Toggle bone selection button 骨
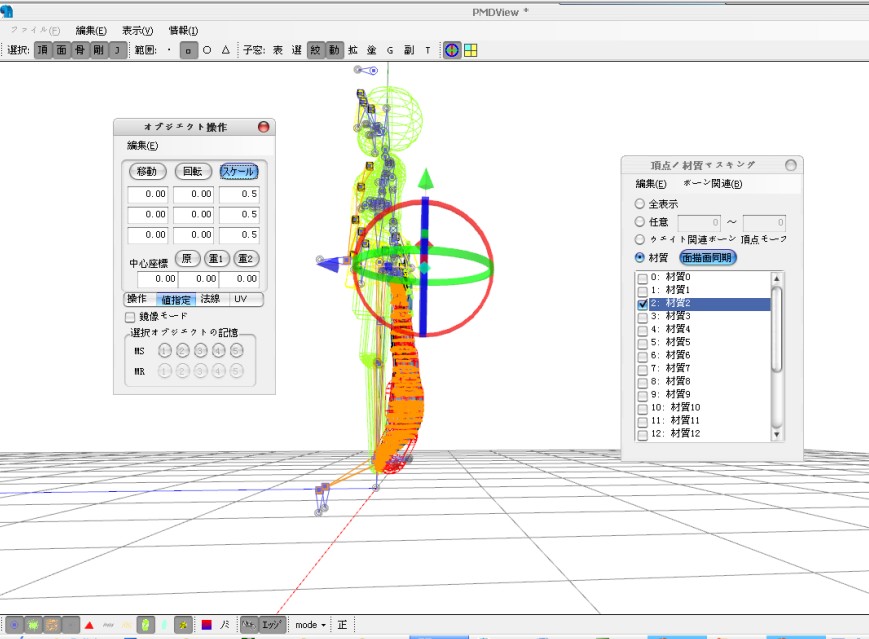The height and width of the screenshot is (639, 869). click(80, 50)
